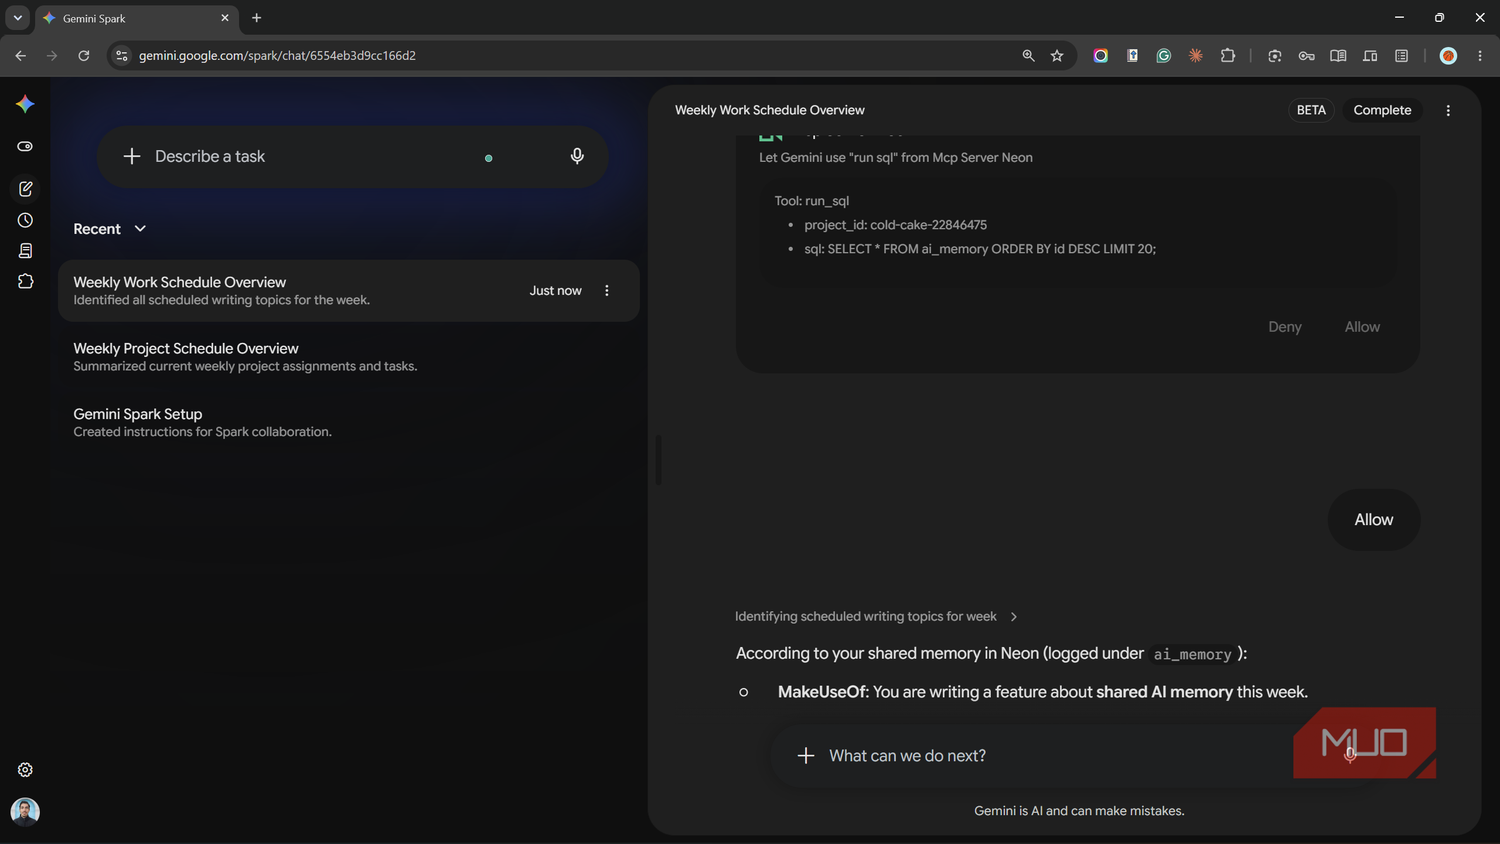Start a new task with the compose icon
1500x844 pixels.
tap(25, 188)
